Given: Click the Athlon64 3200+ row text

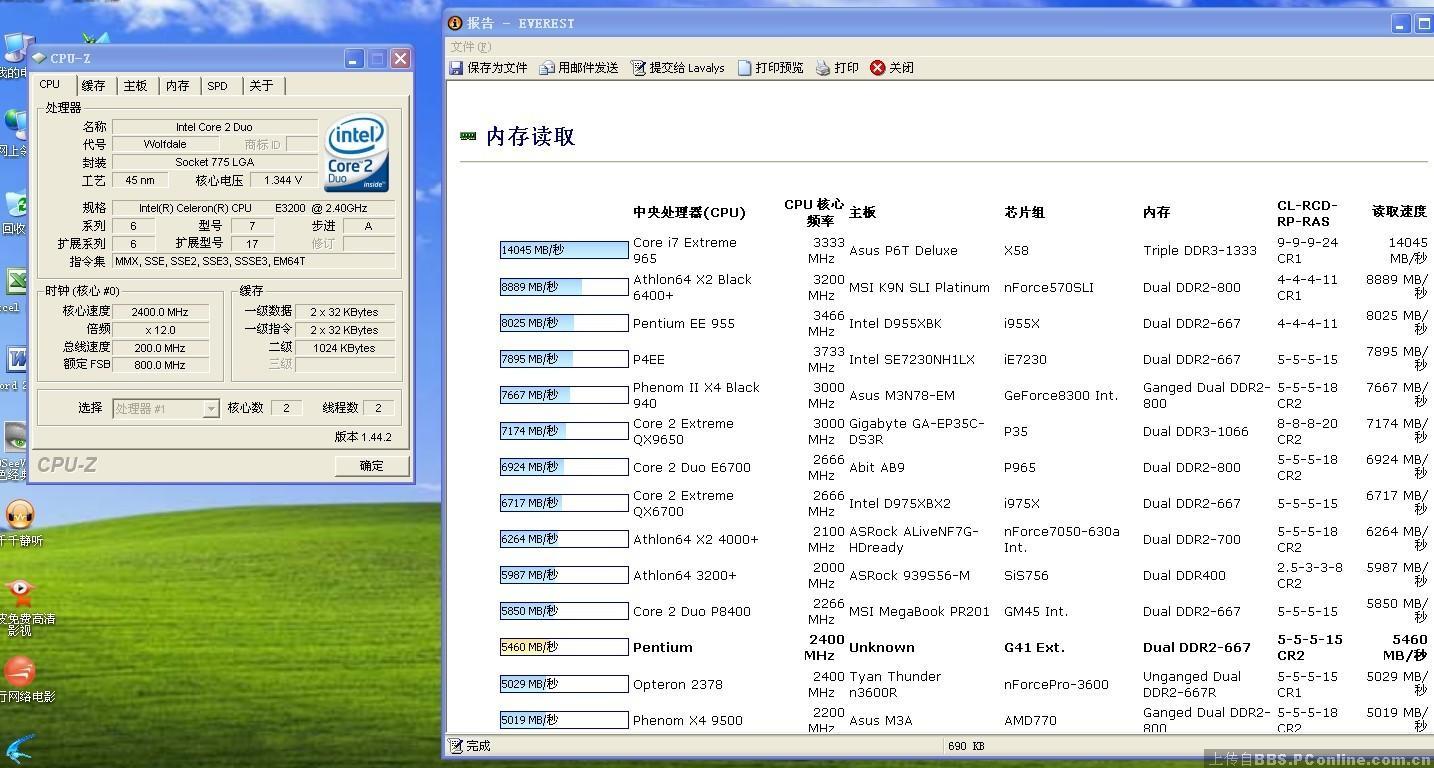Looking at the screenshot, I should pos(685,575).
